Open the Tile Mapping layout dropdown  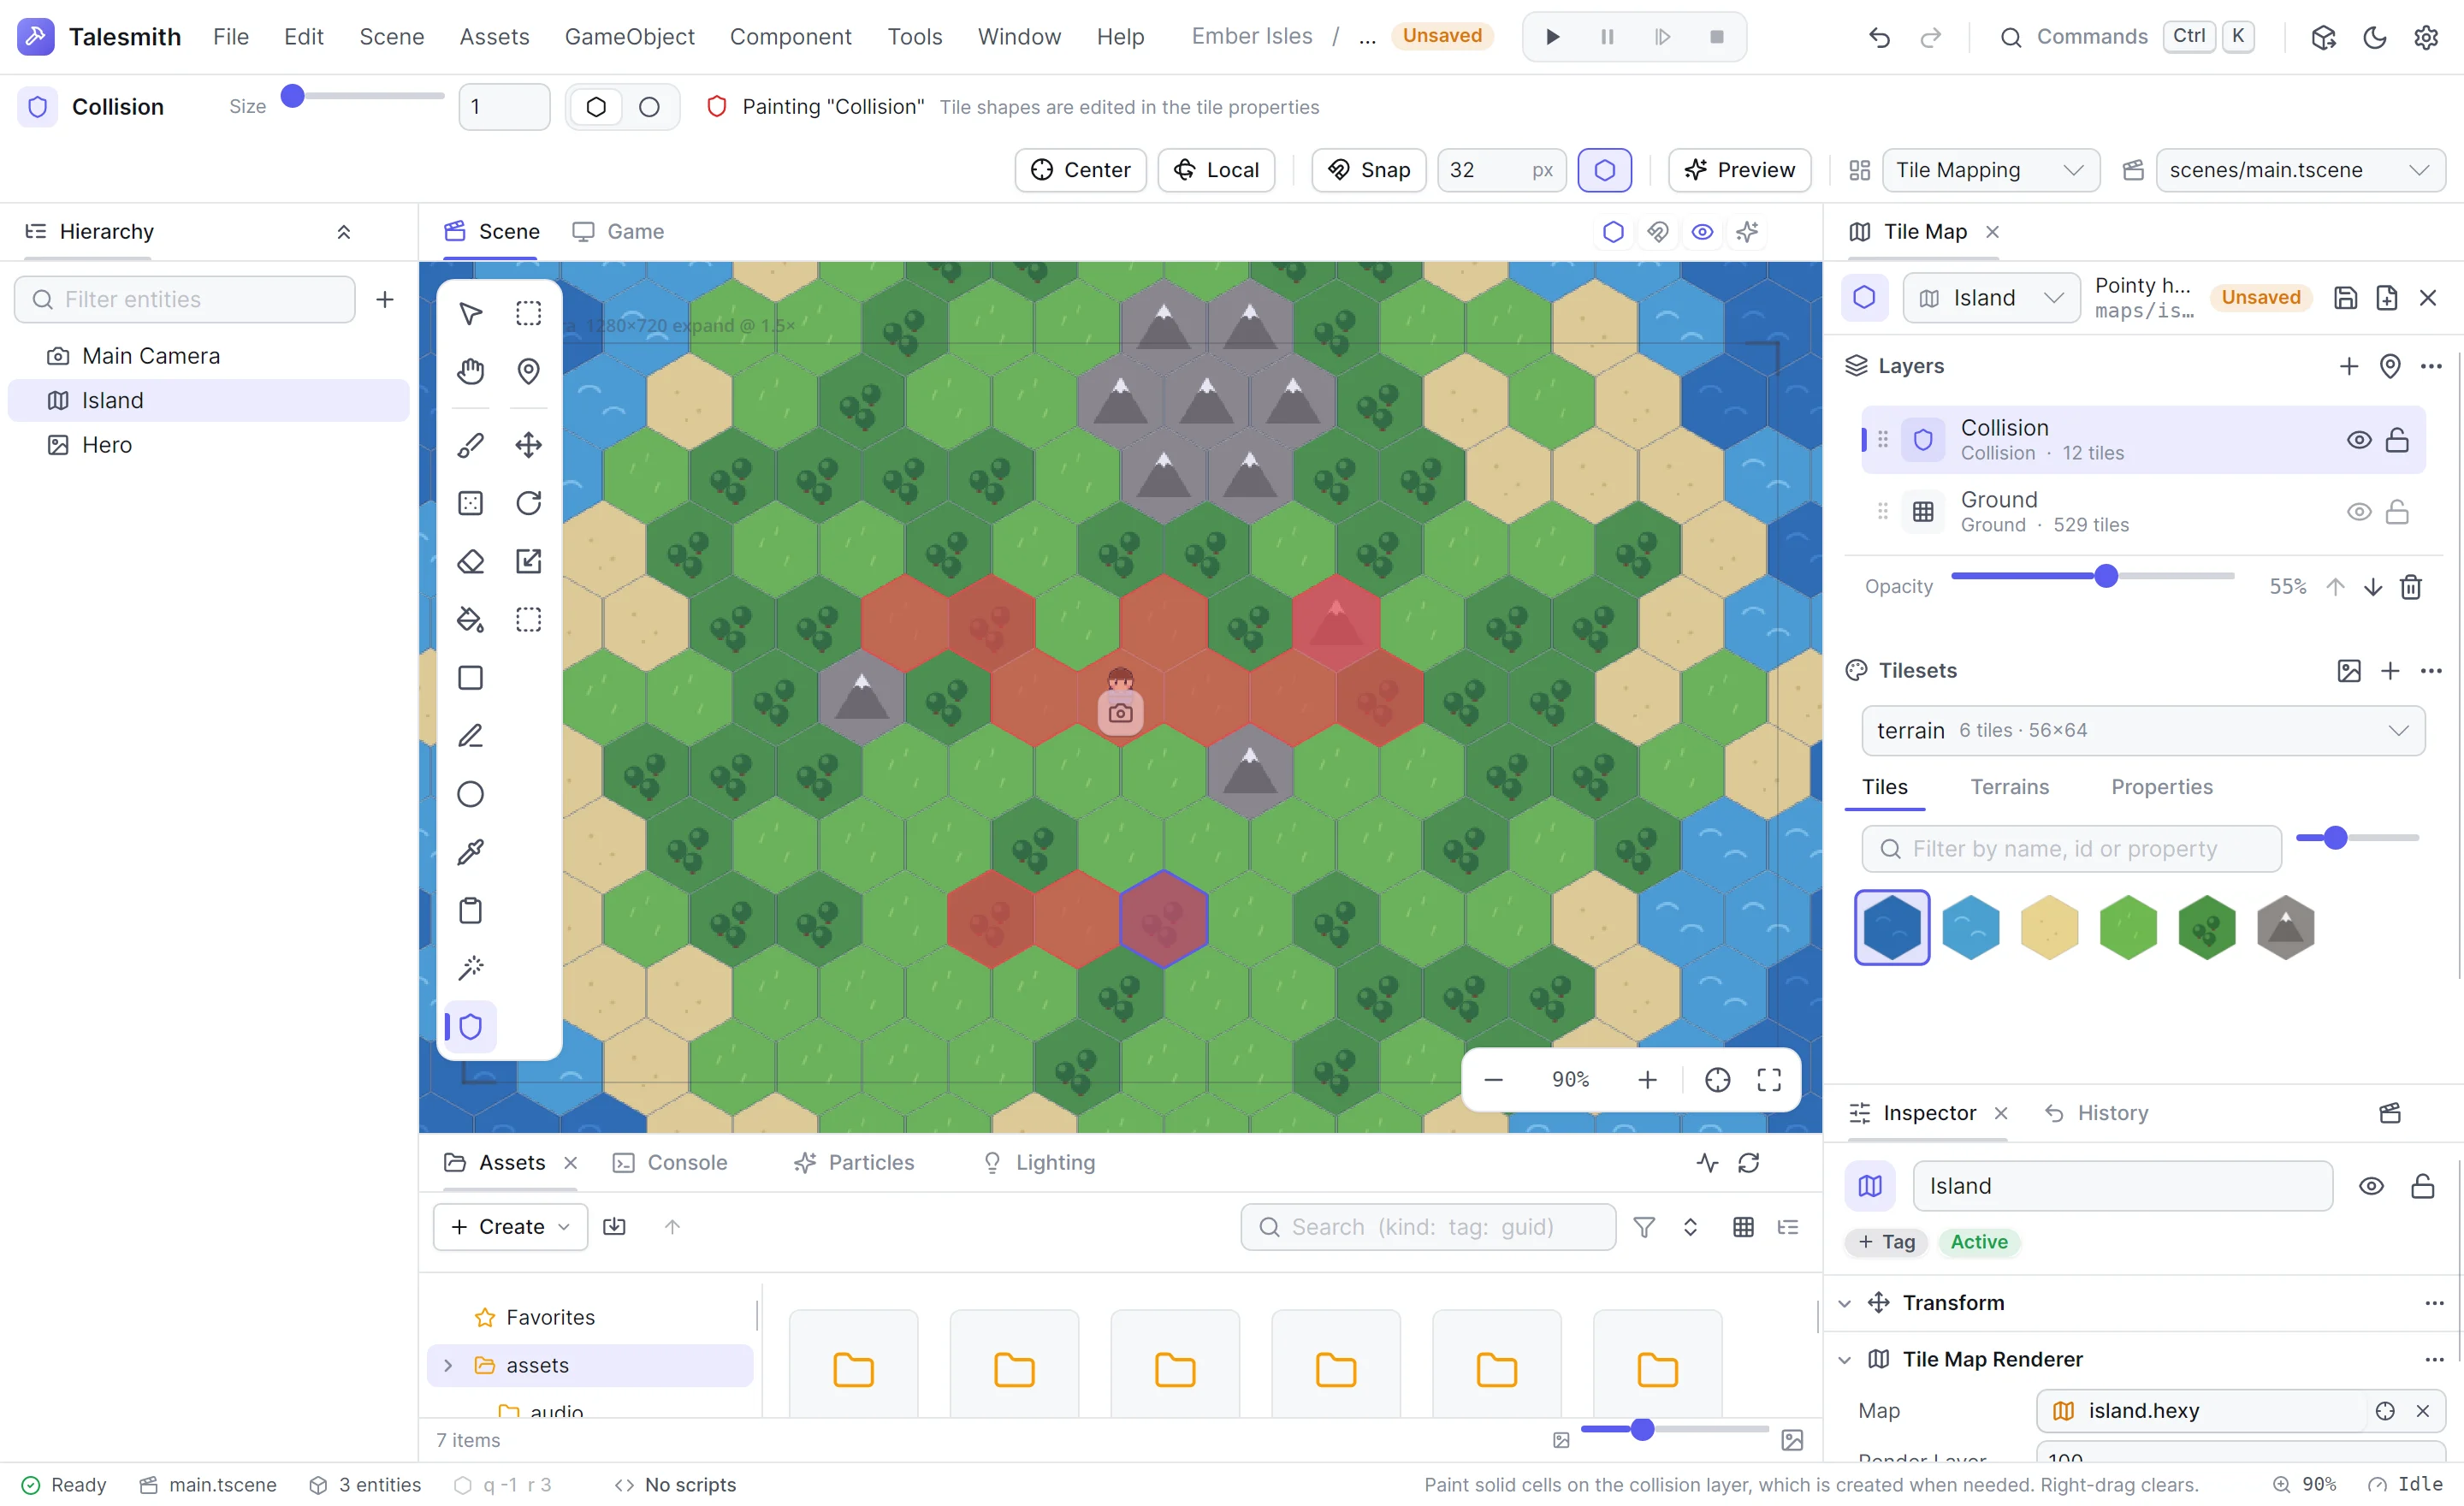click(x=1990, y=170)
